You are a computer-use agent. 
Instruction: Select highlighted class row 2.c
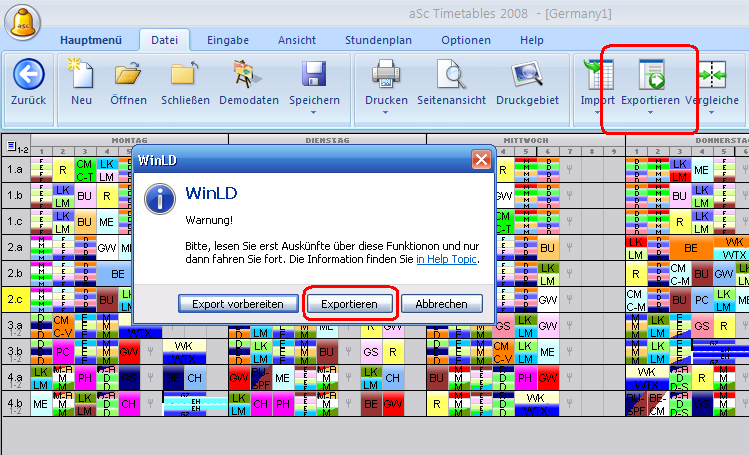[15, 299]
